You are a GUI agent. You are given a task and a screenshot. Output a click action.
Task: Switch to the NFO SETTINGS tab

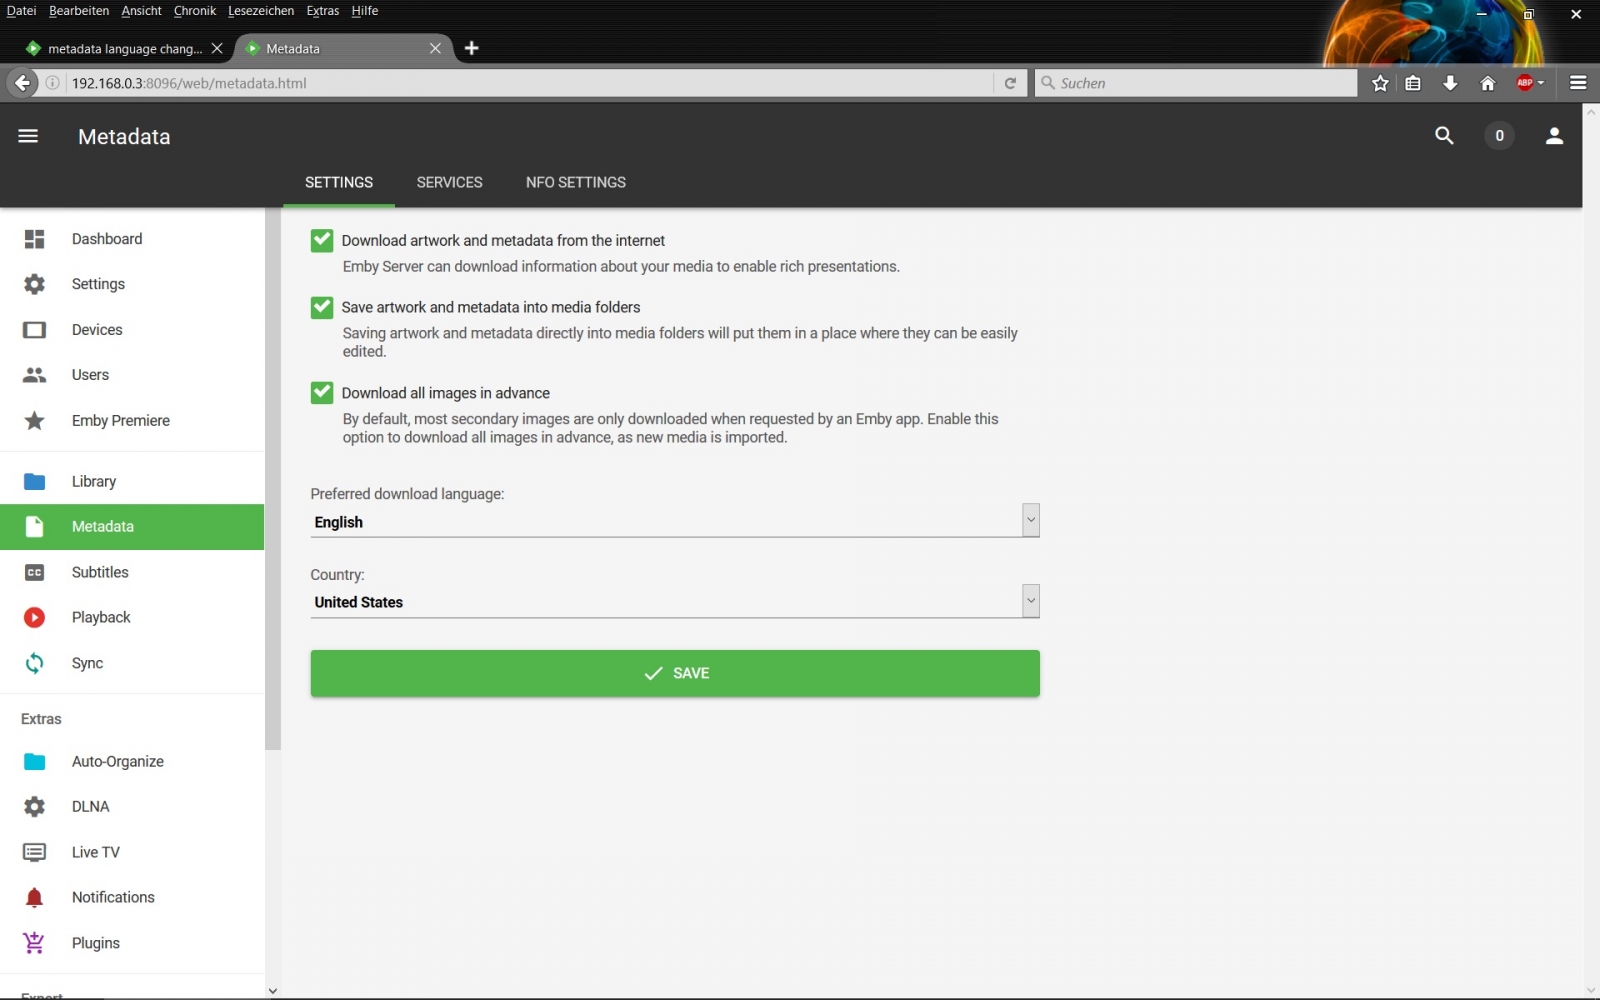click(x=576, y=182)
